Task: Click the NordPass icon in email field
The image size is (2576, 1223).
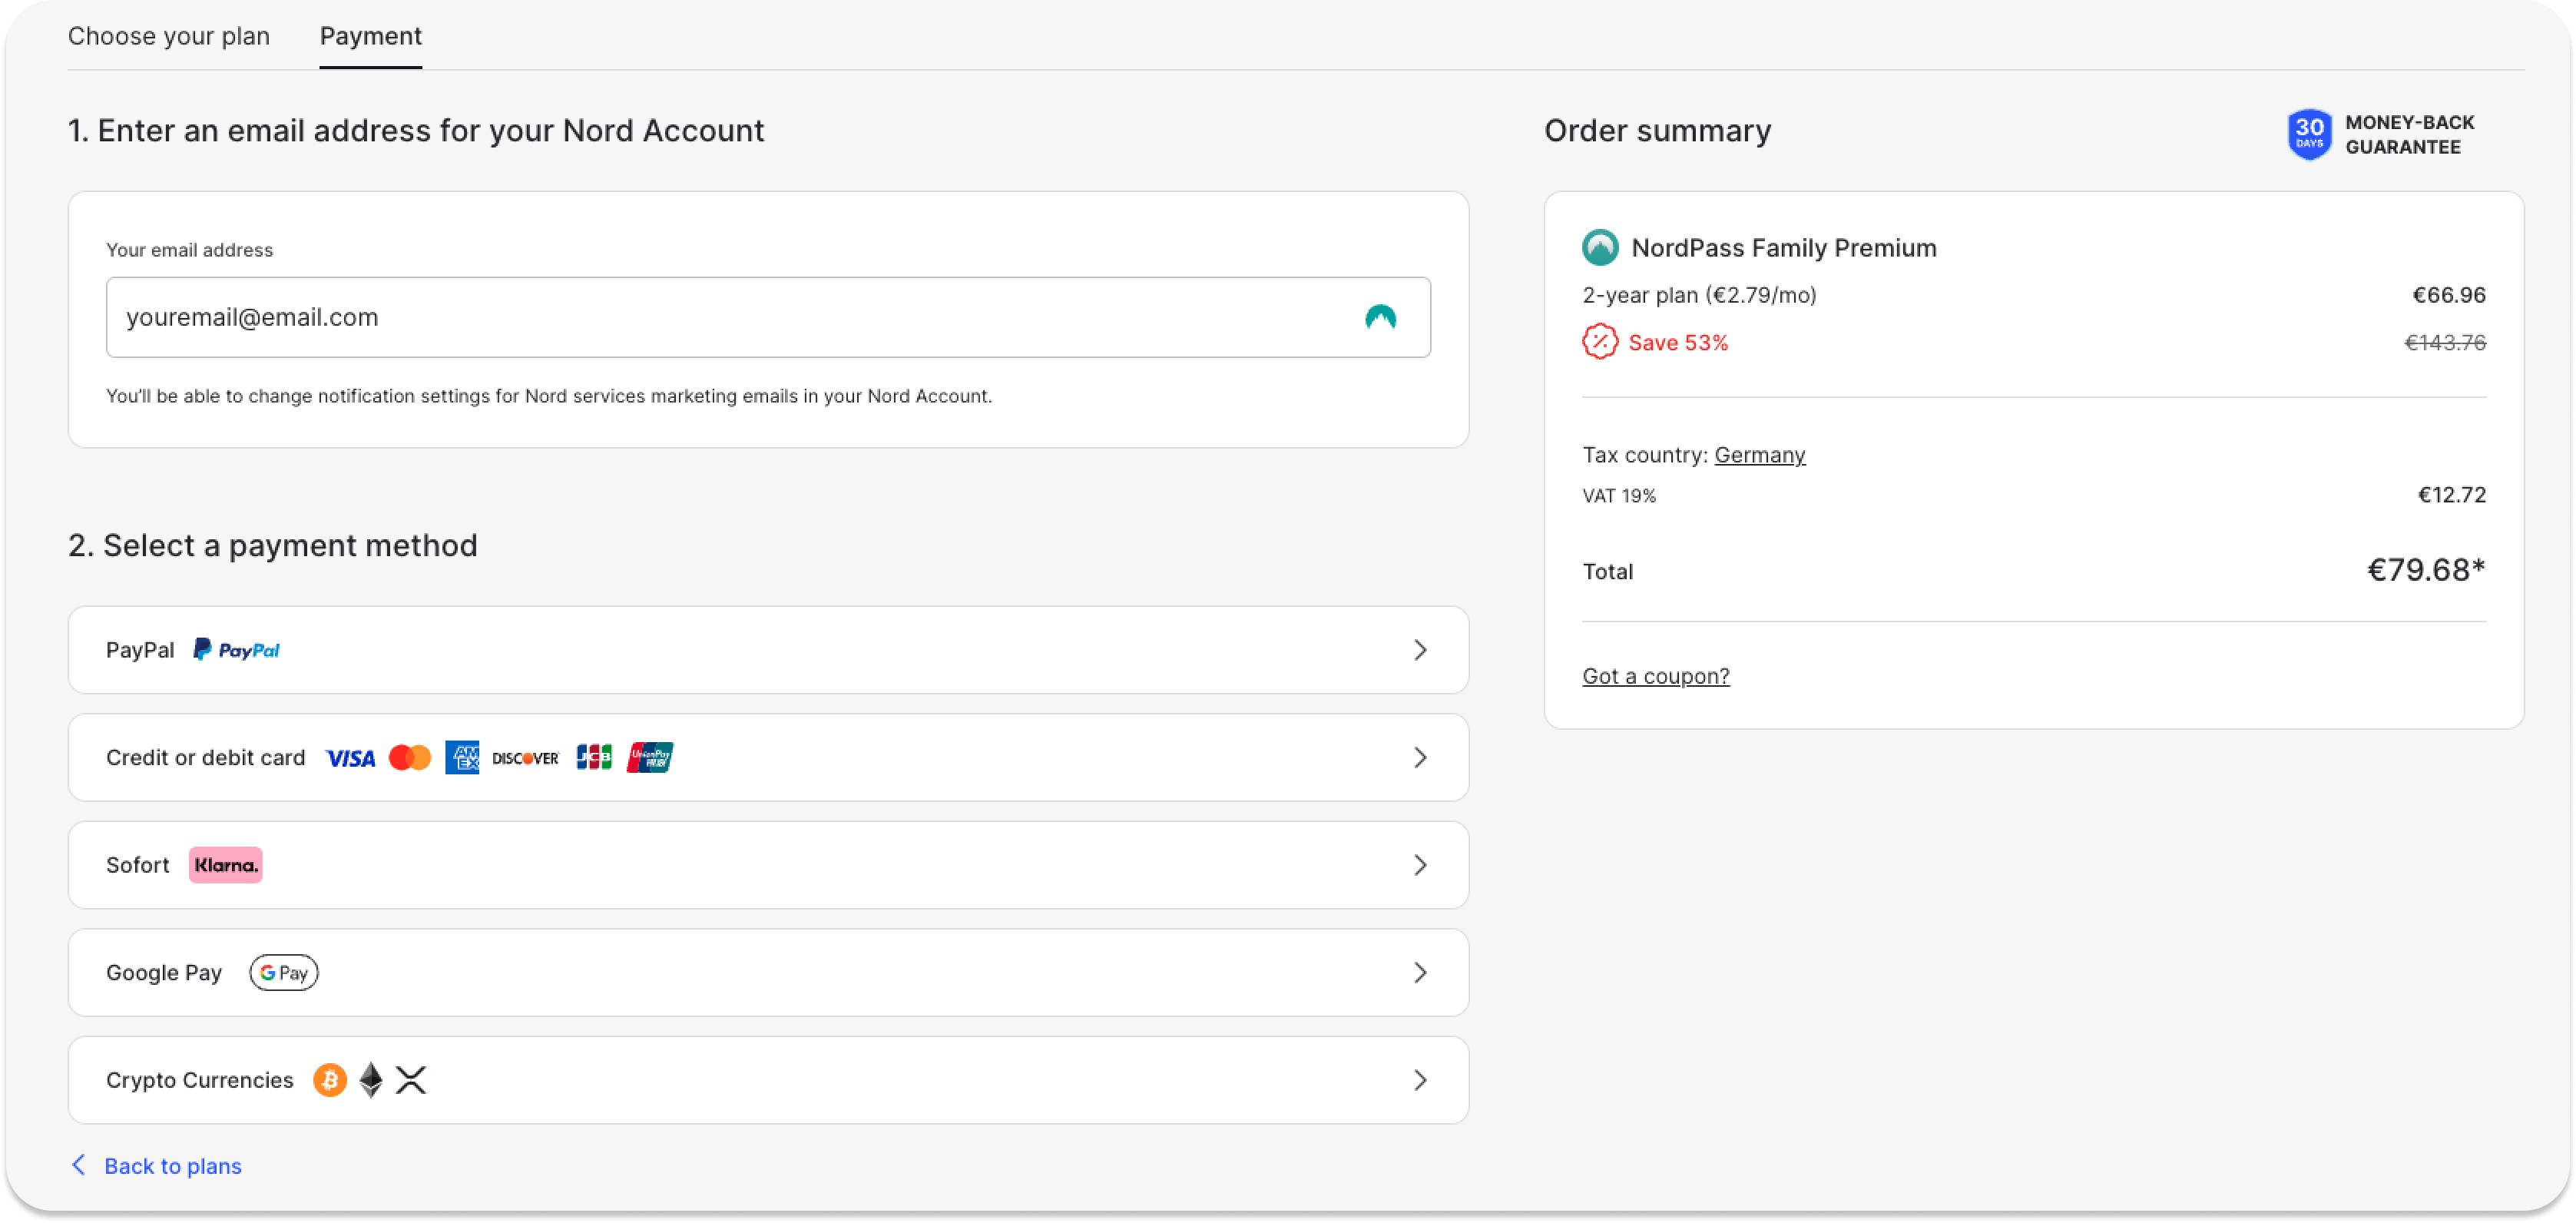Action: [1380, 318]
